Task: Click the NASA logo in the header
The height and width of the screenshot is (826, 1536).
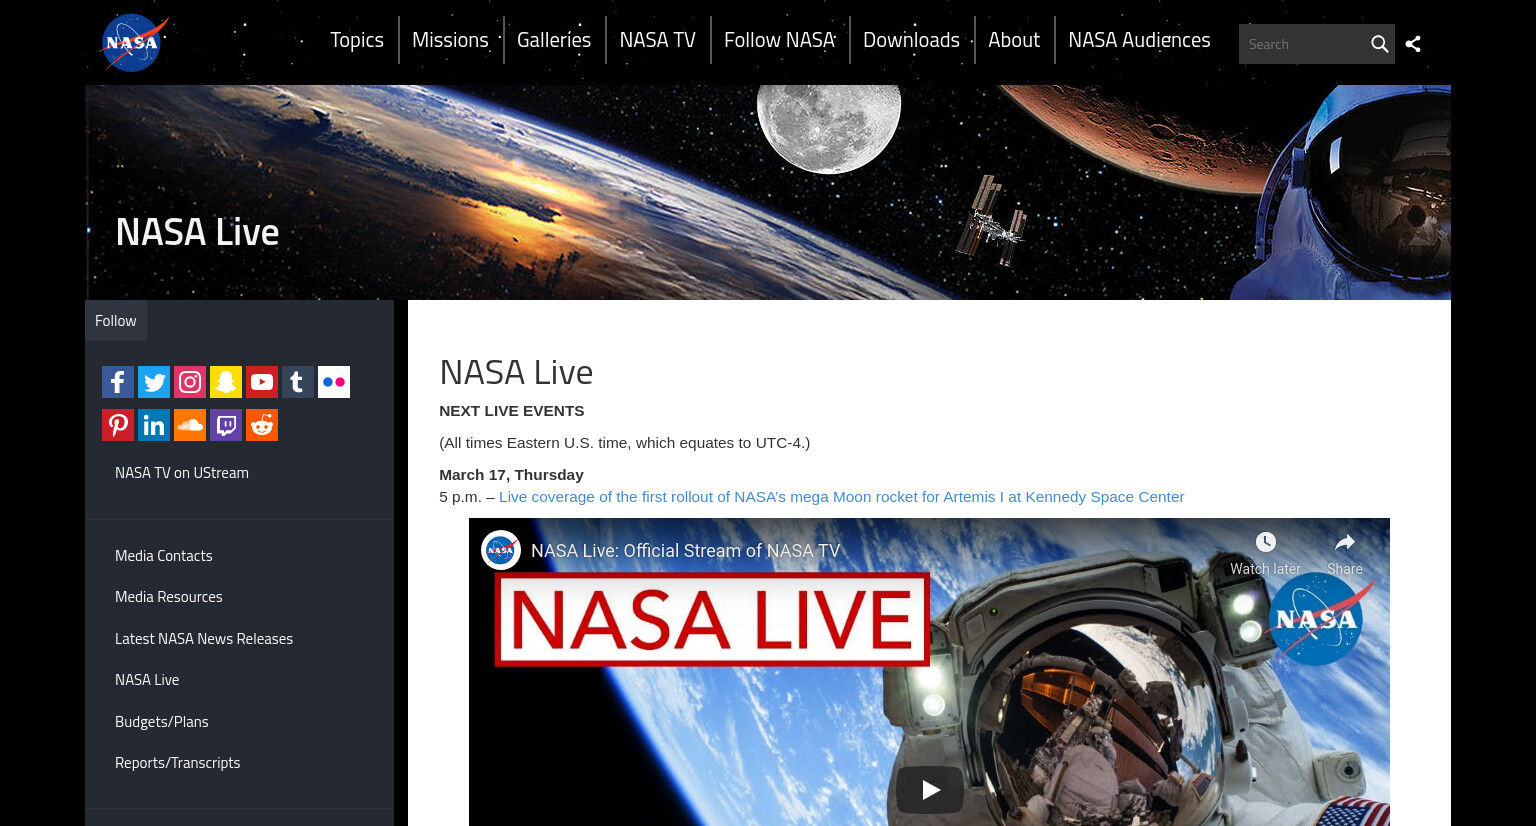Action: click(135, 43)
